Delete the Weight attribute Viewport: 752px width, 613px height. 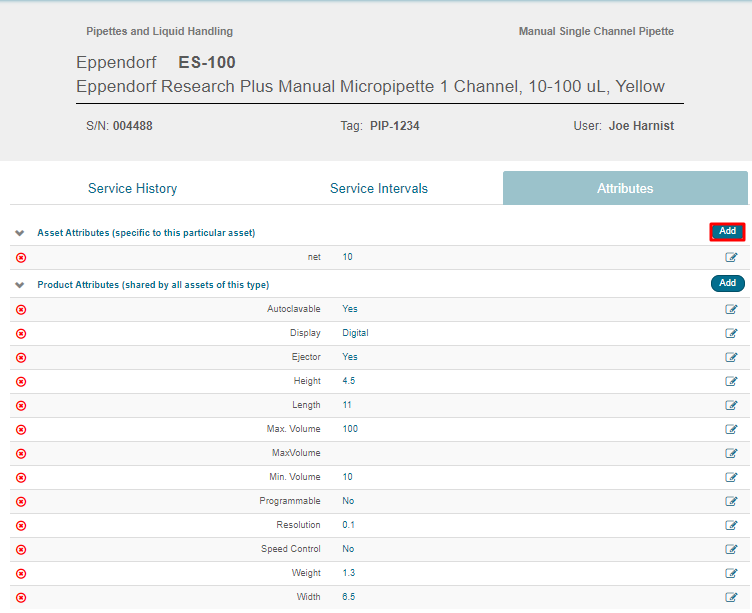coord(21,573)
